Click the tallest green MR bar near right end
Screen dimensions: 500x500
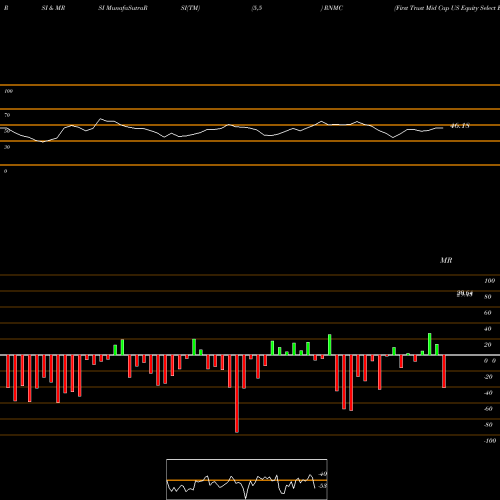click(430, 344)
